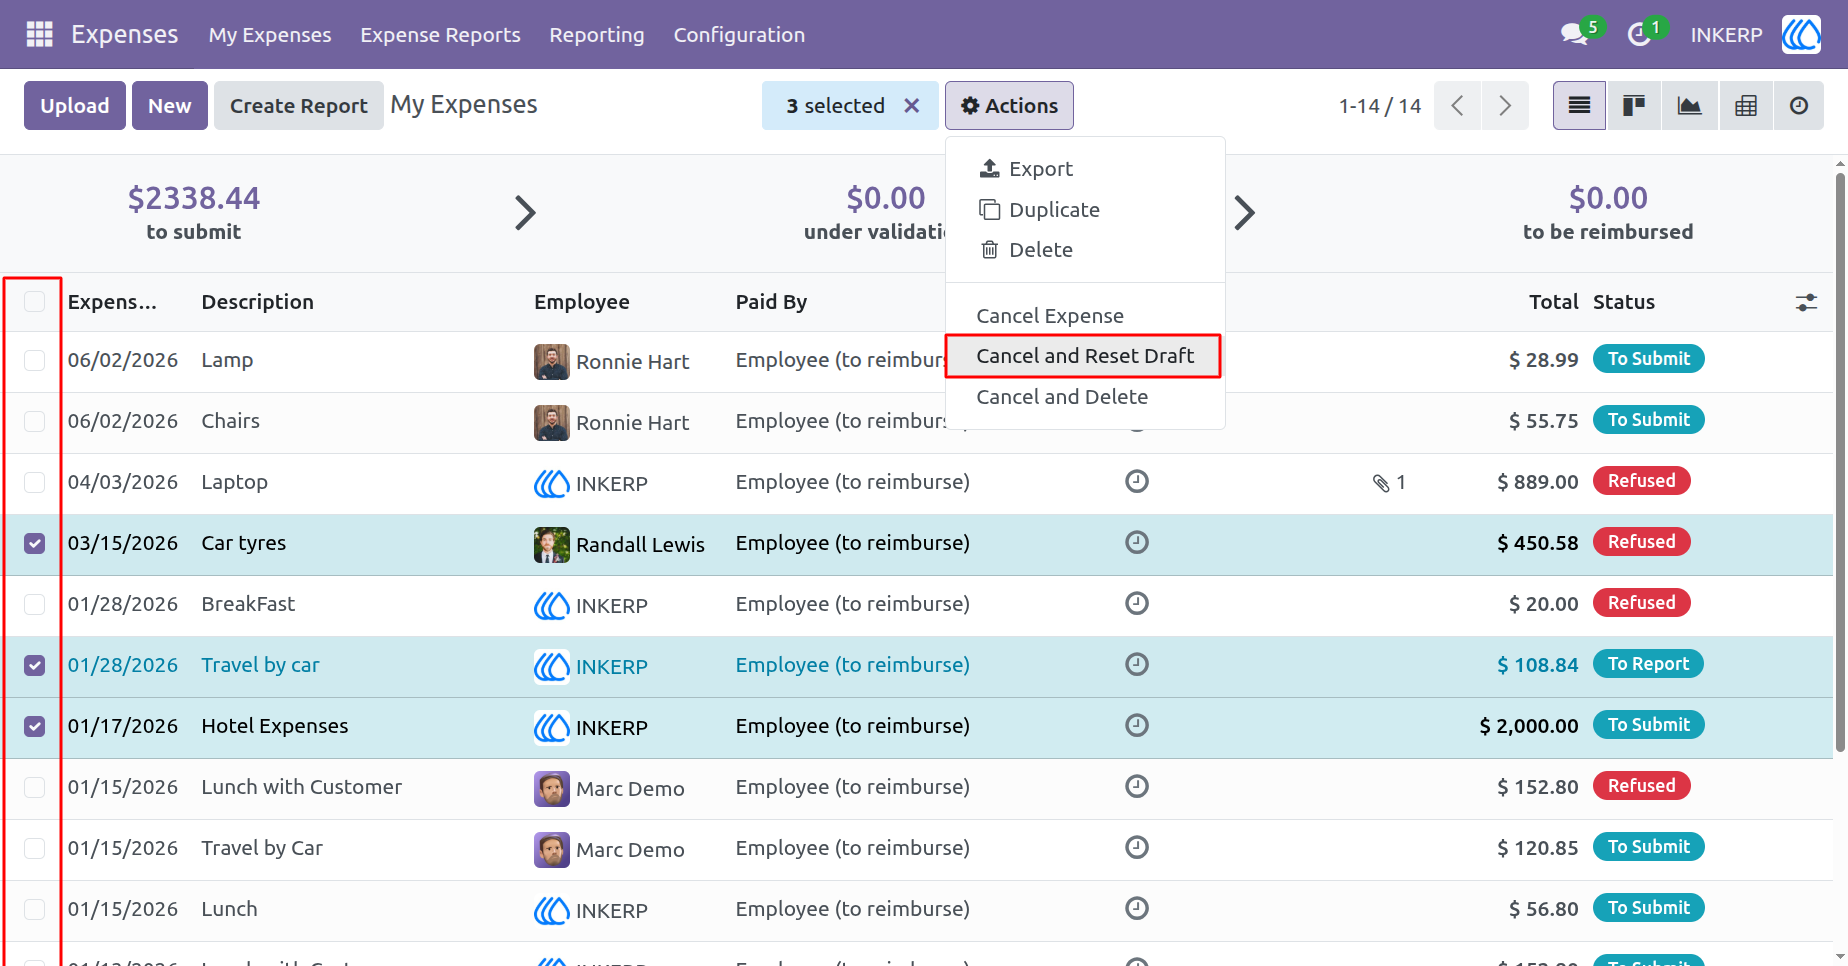1848x966 pixels.
Task: Go to previous page of records
Action: (x=1458, y=106)
